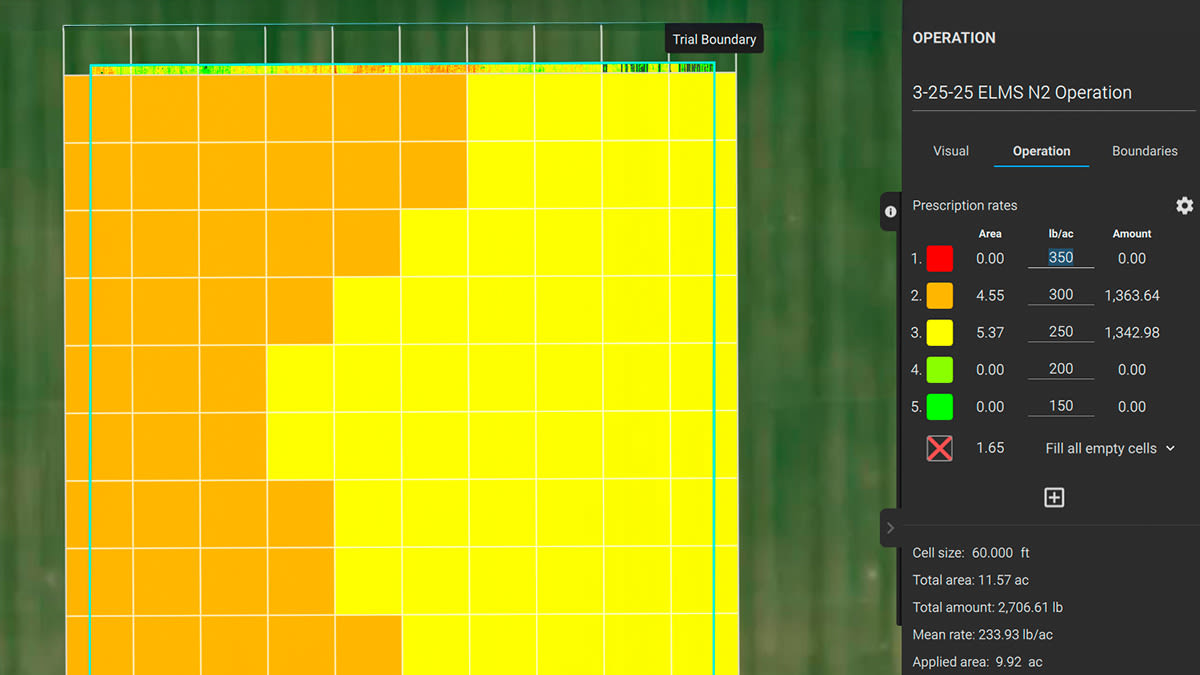
Task: Select the red rate 1 swatch
Action: pyautogui.click(x=939, y=258)
